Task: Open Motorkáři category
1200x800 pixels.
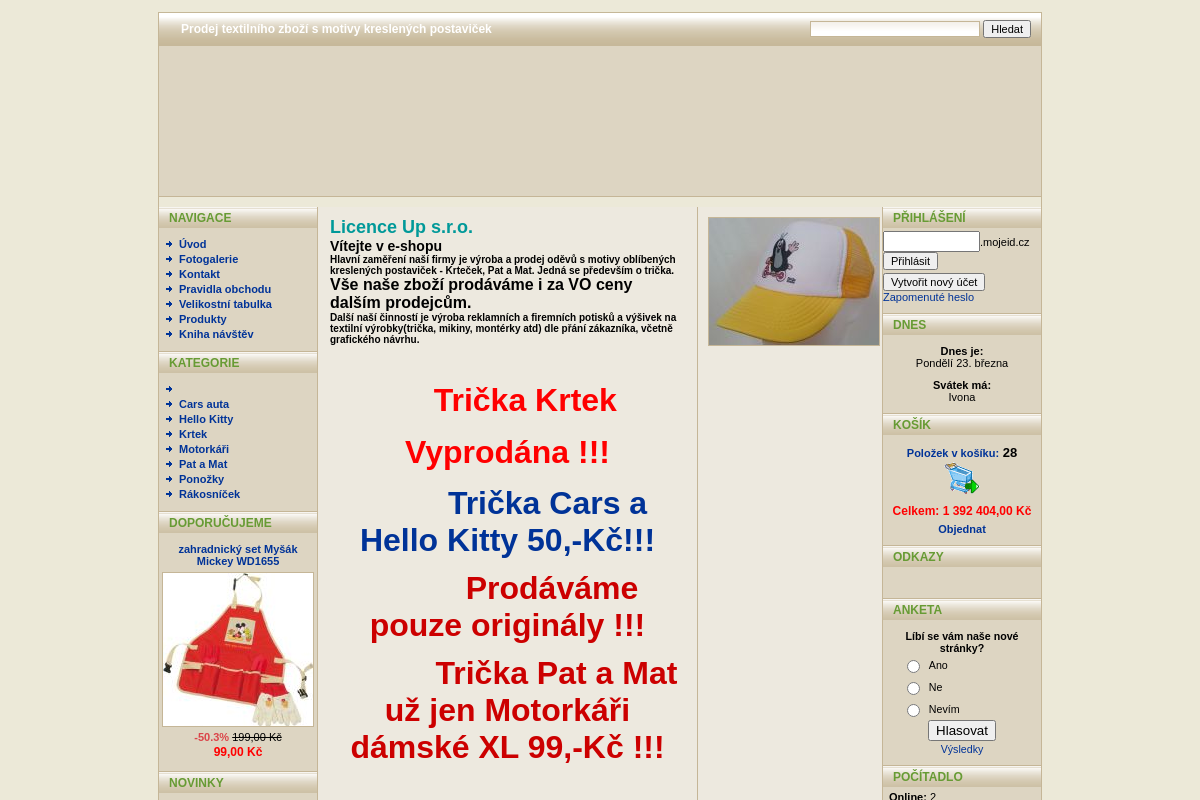Action: (x=204, y=449)
